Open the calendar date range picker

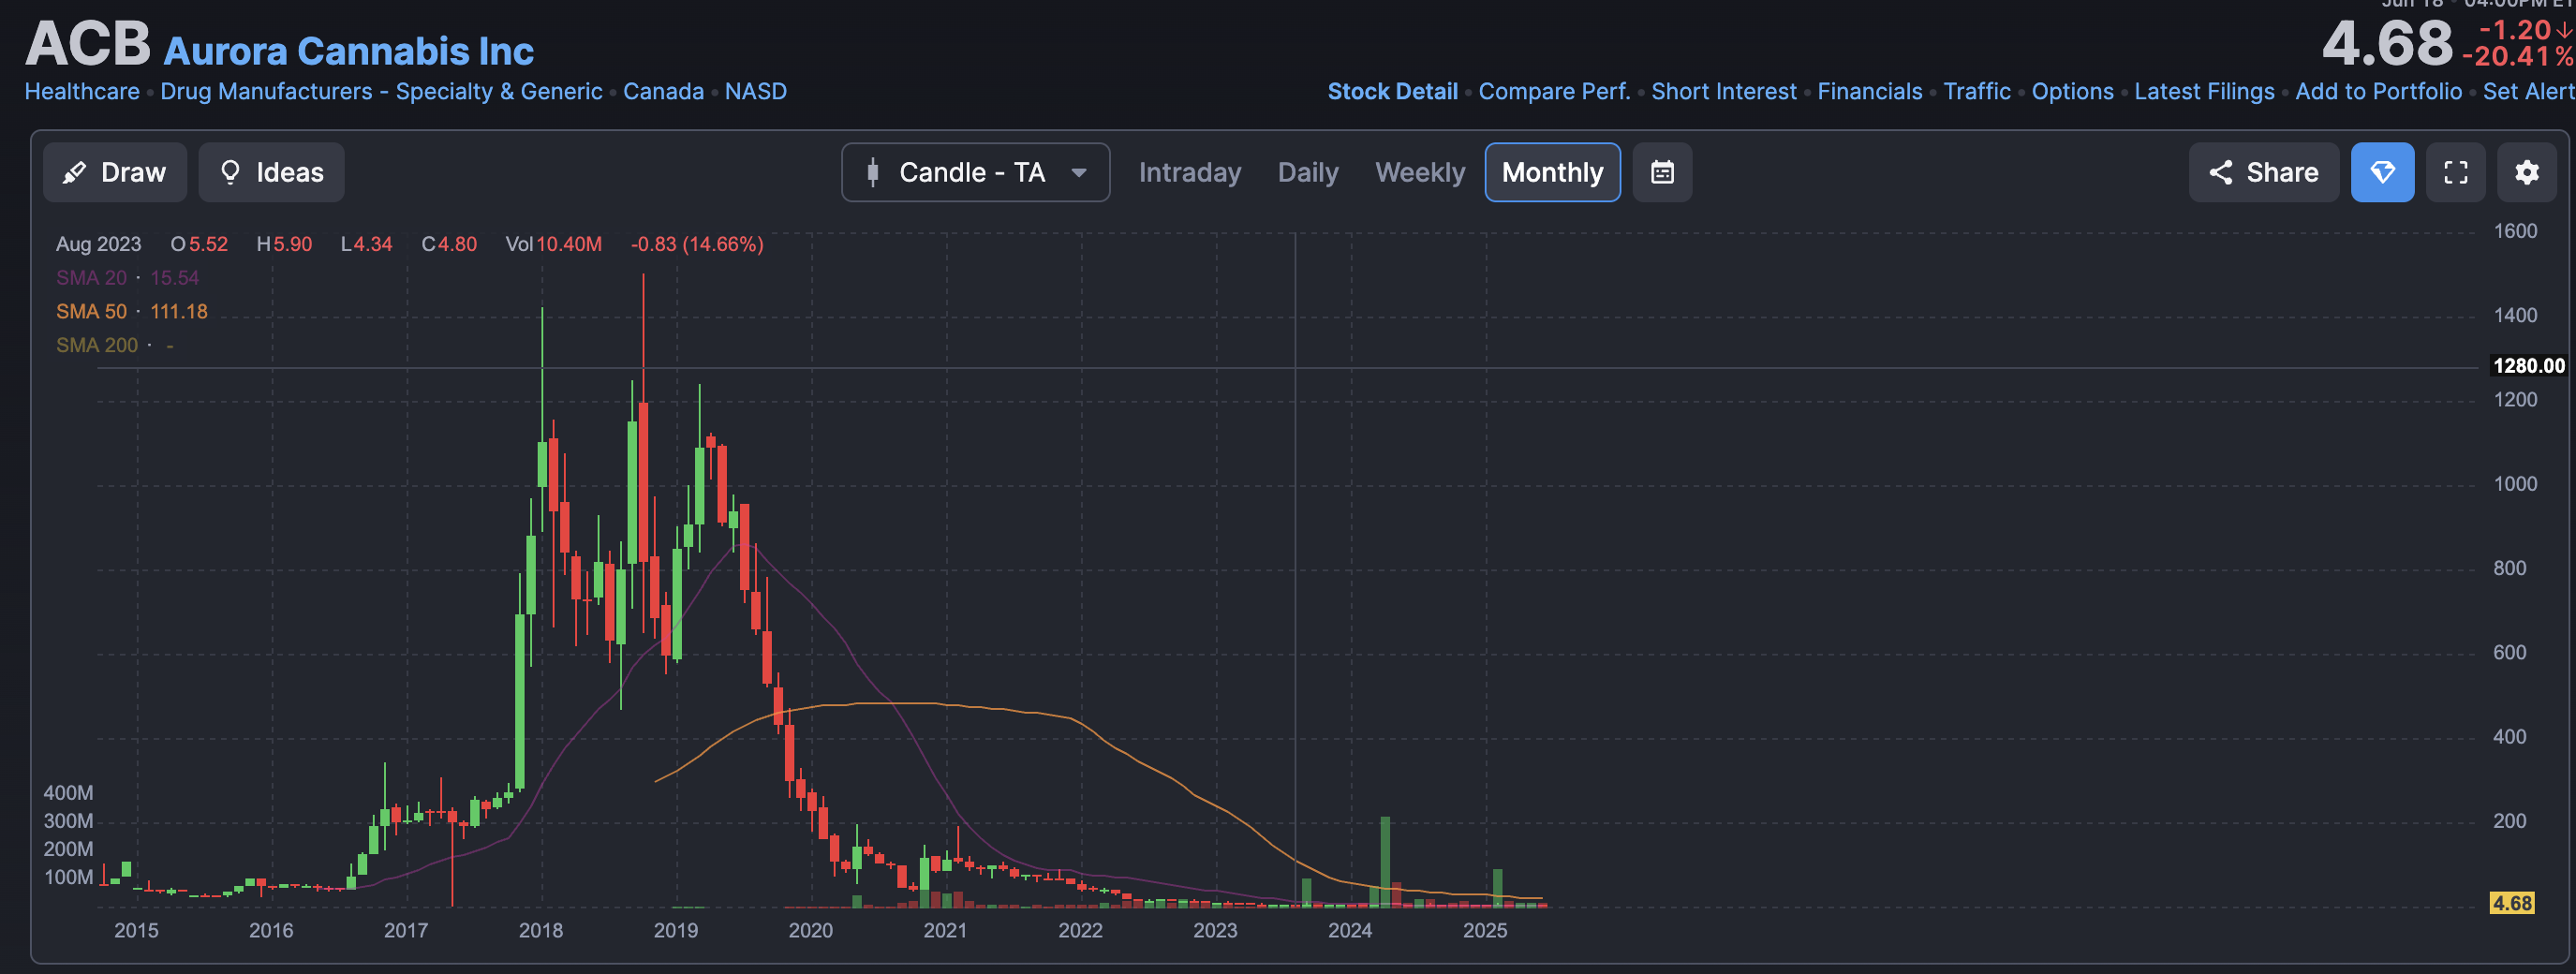click(1662, 172)
